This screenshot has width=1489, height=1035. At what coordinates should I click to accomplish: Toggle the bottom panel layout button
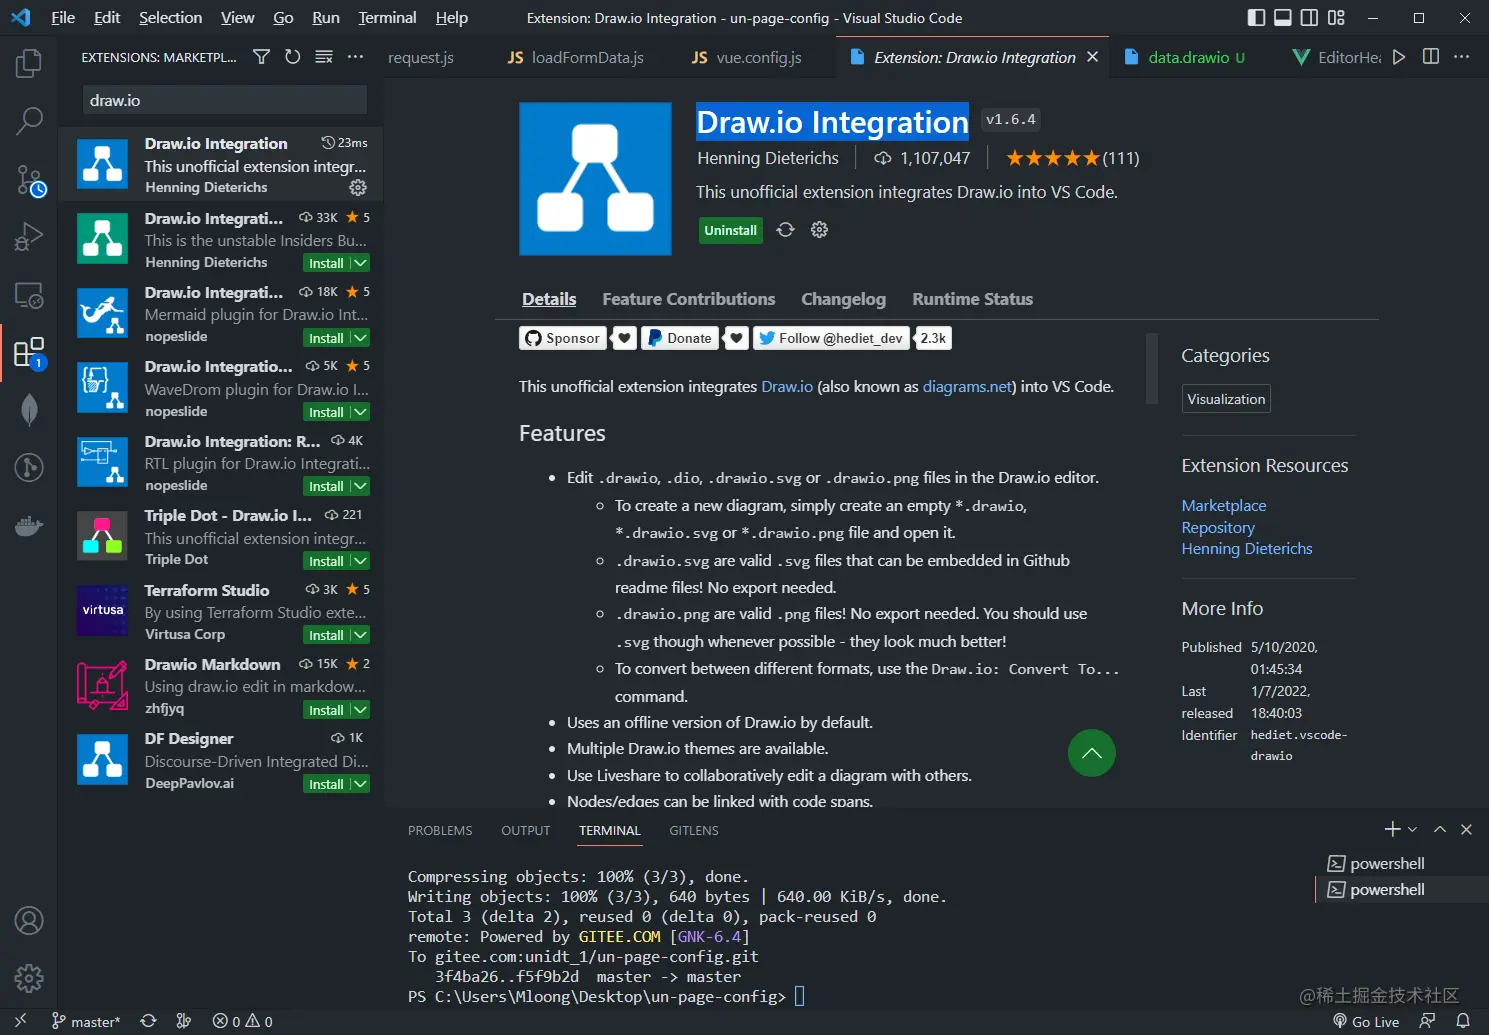pyautogui.click(x=1283, y=18)
